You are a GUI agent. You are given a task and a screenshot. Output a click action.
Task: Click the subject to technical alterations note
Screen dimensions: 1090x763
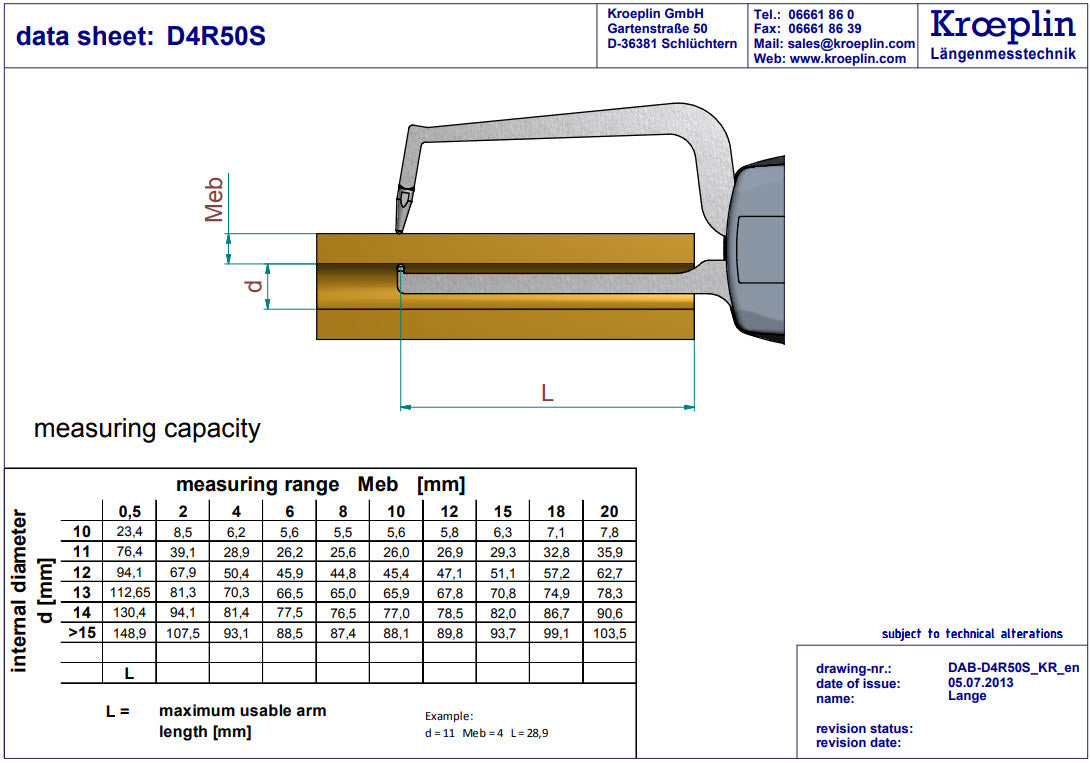tap(972, 634)
